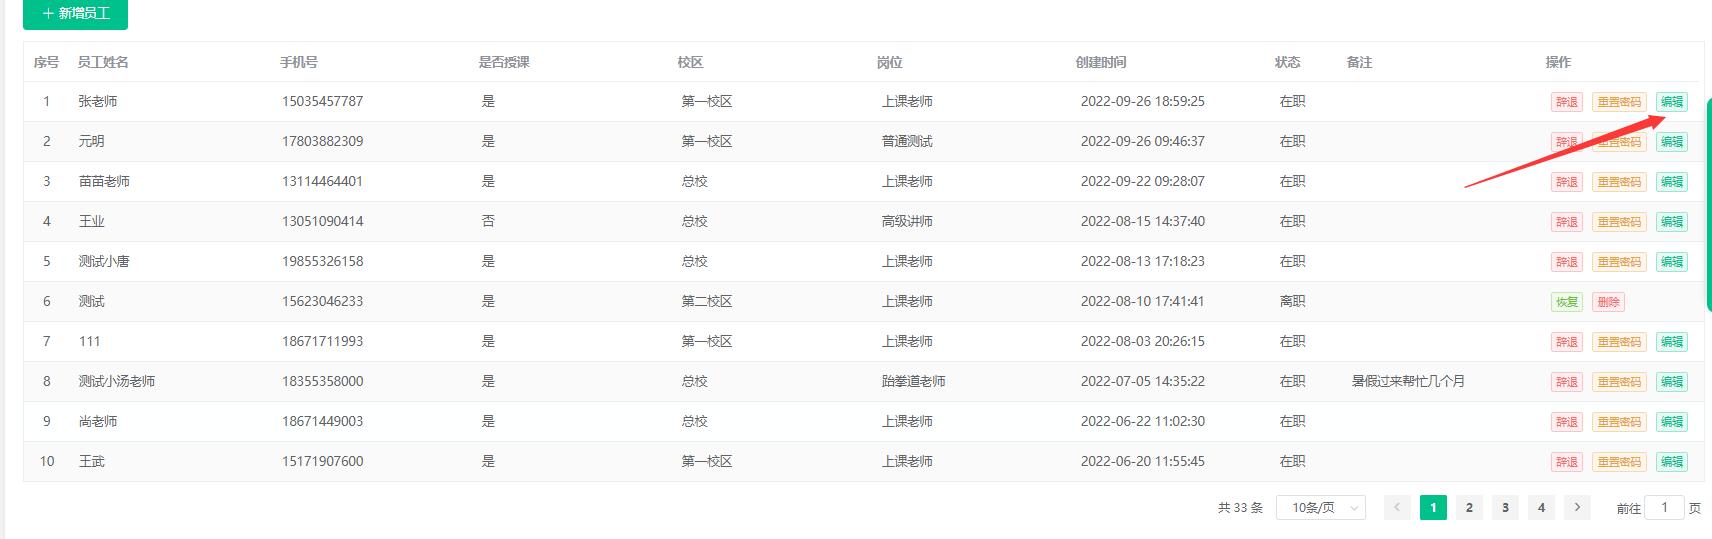Jump to pagination page 3
This screenshot has width=1712, height=539.
[1505, 508]
